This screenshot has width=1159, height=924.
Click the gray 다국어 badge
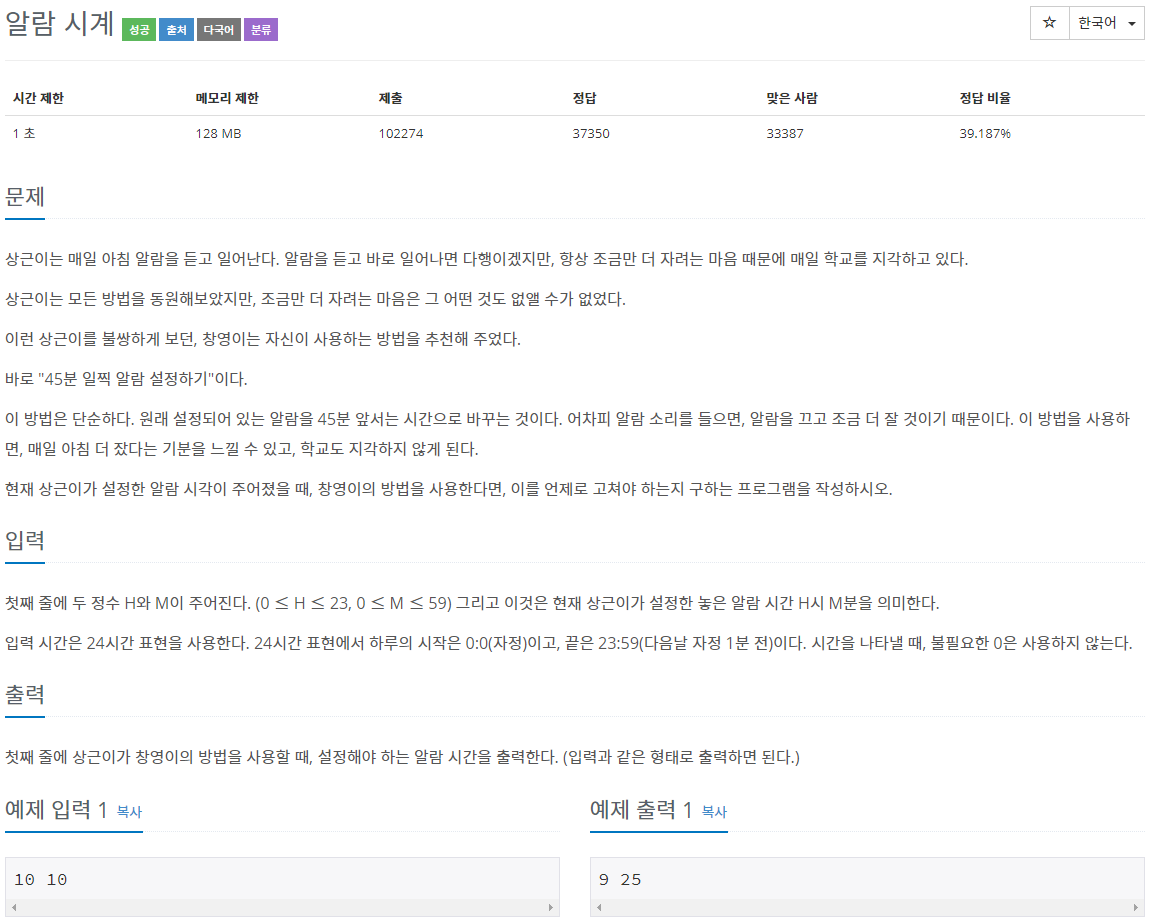219,30
